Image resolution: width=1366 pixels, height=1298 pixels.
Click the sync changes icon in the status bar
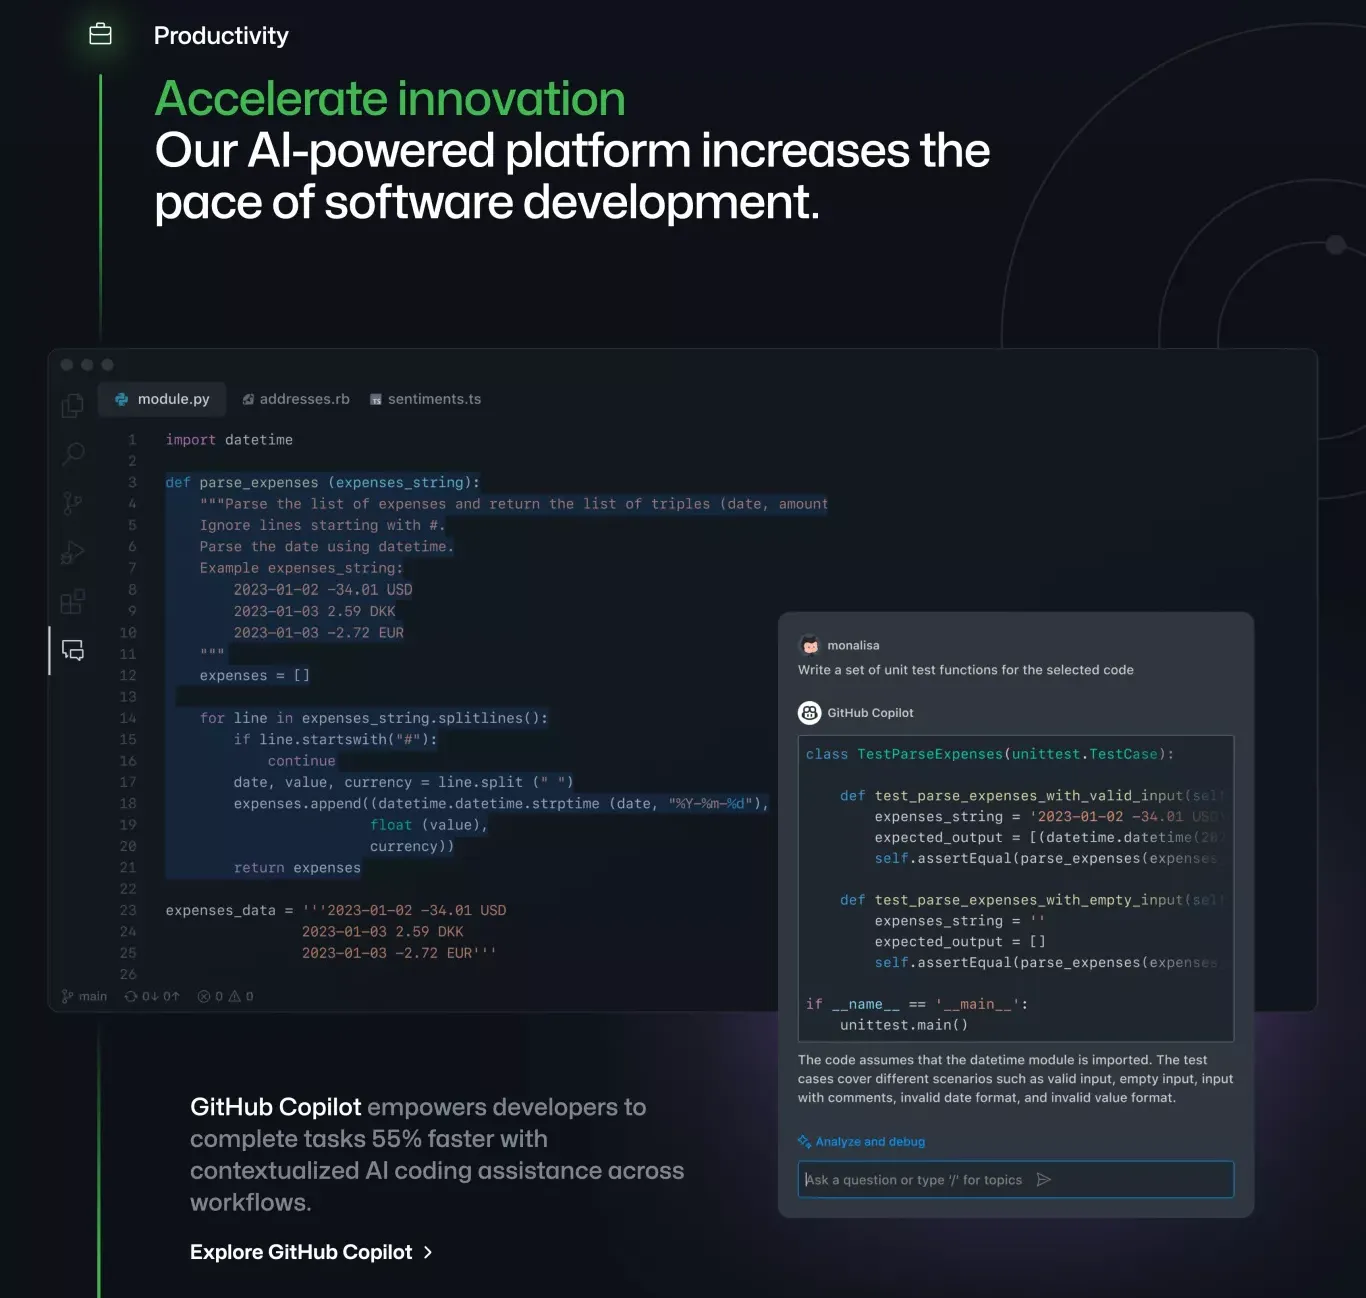131,996
